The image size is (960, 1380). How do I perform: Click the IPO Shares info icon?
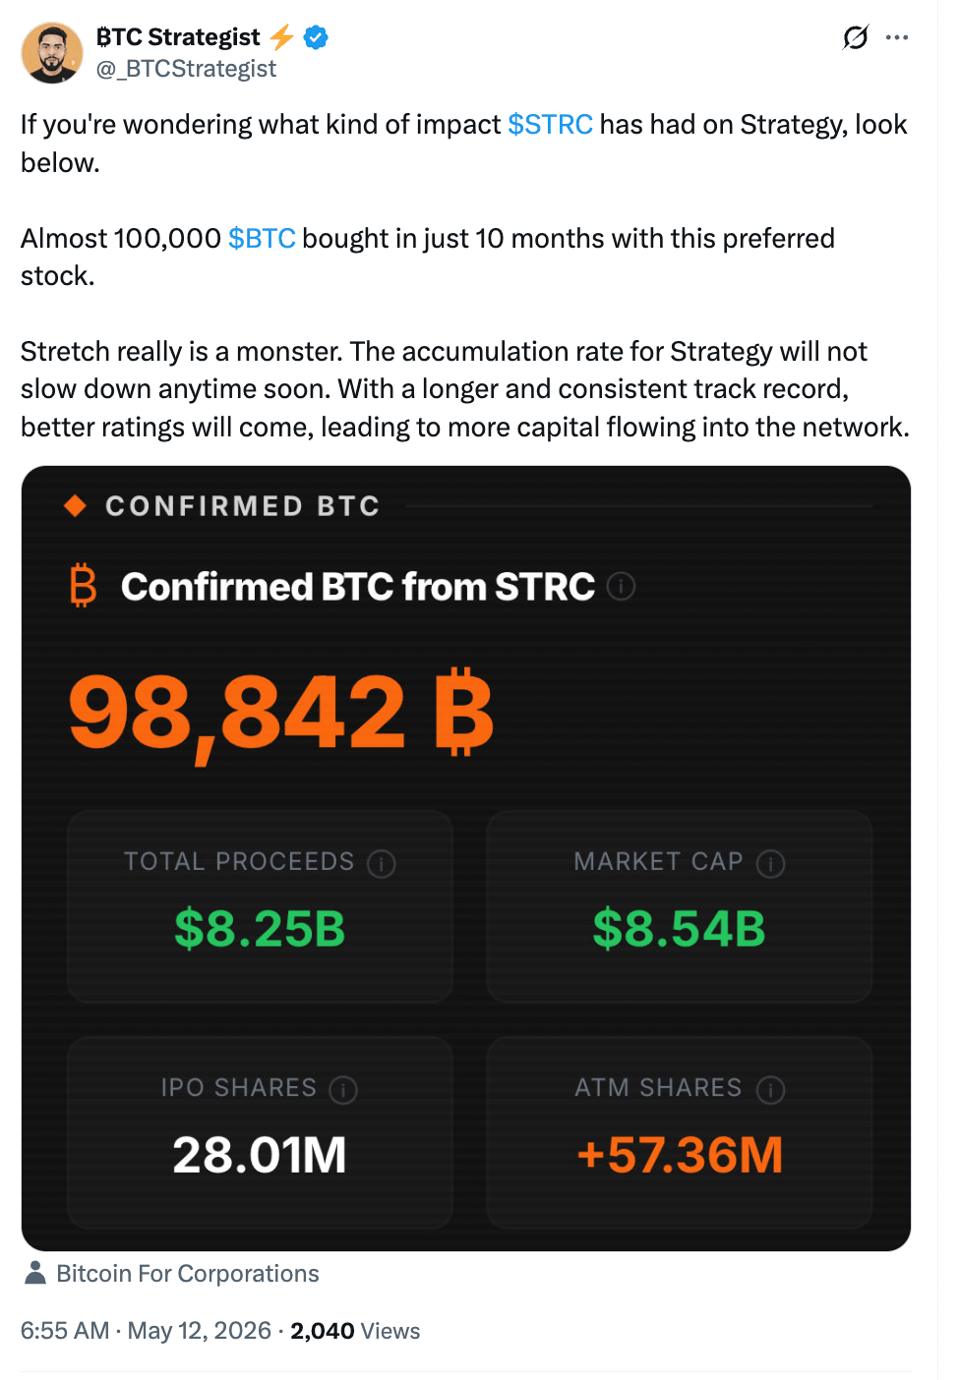(343, 1089)
